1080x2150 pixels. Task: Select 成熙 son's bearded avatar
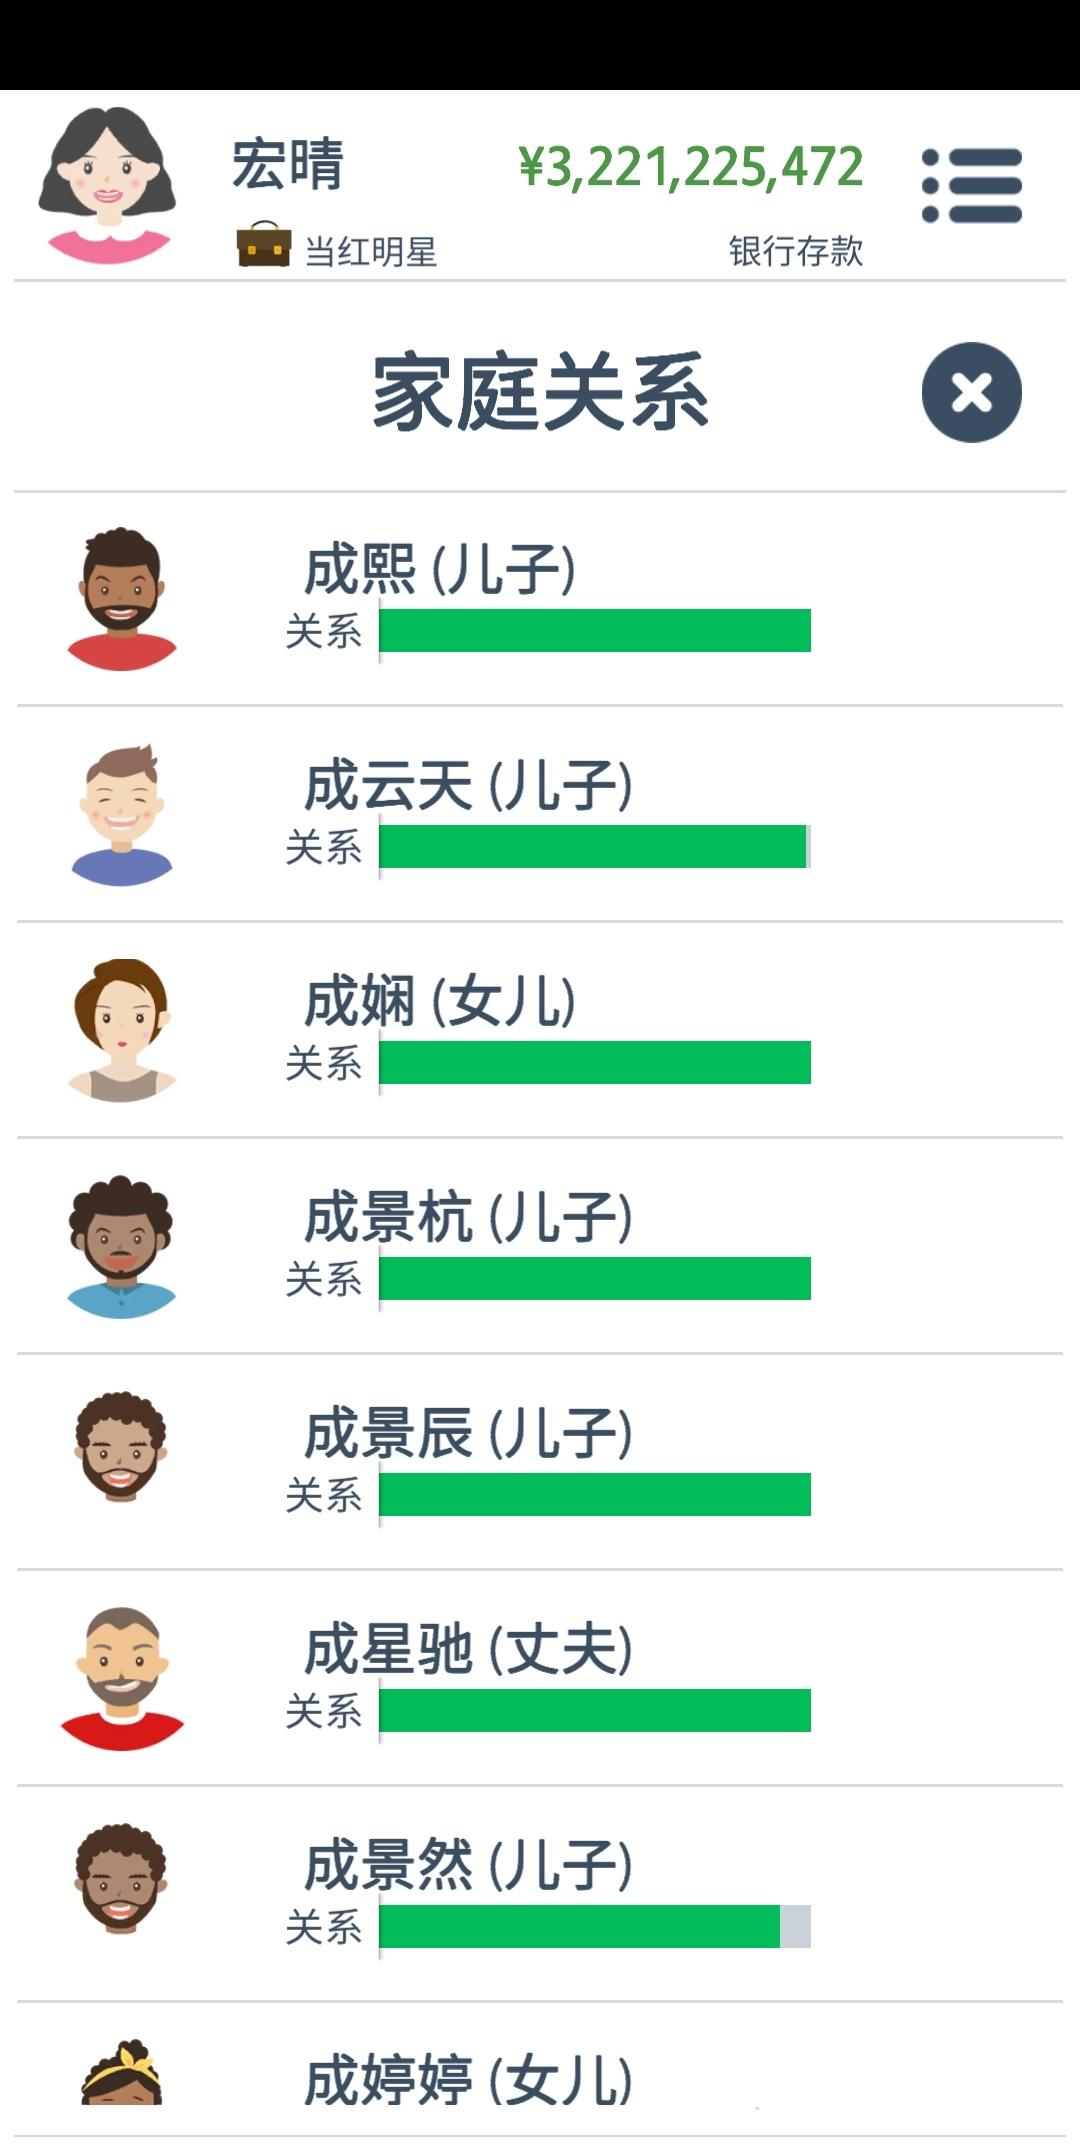[122, 599]
